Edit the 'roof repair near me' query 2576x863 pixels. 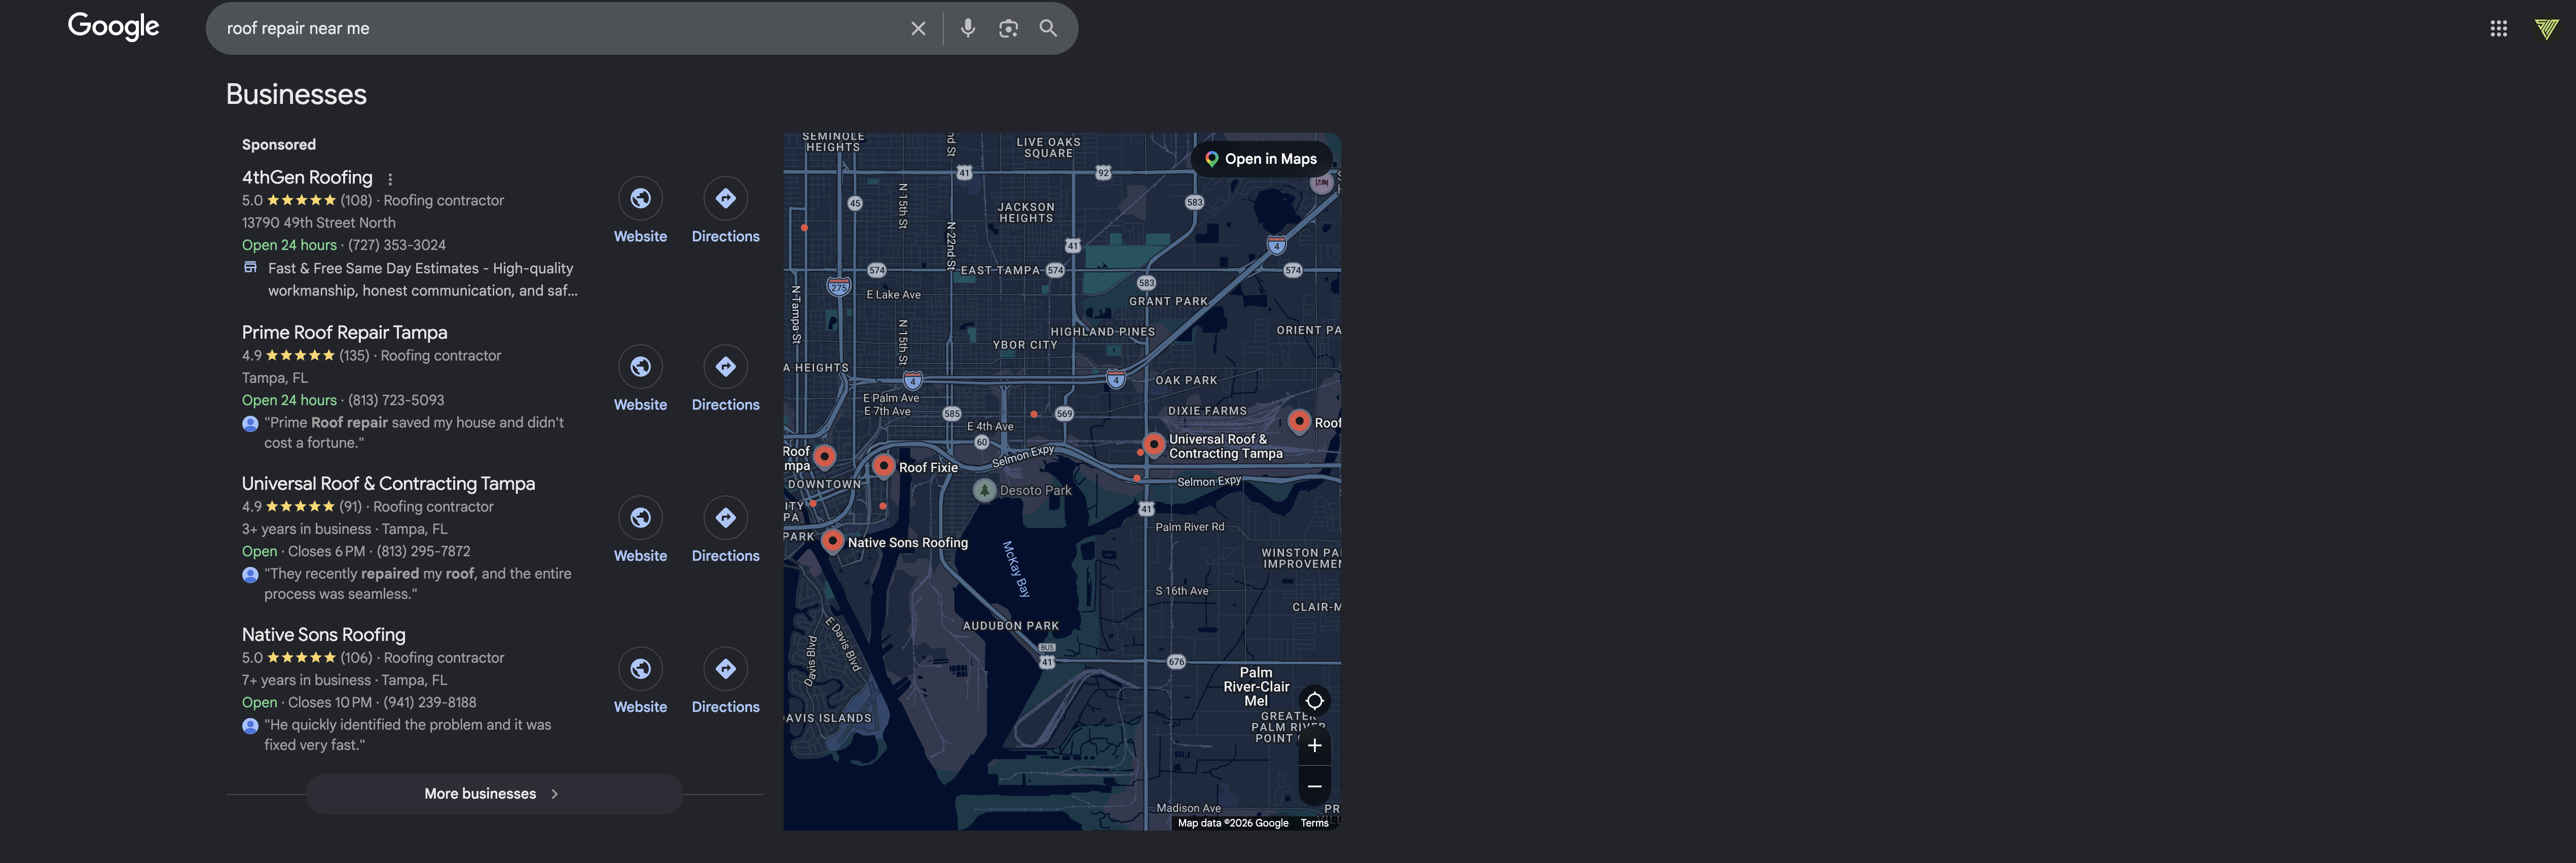pyautogui.click(x=560, y=28)
